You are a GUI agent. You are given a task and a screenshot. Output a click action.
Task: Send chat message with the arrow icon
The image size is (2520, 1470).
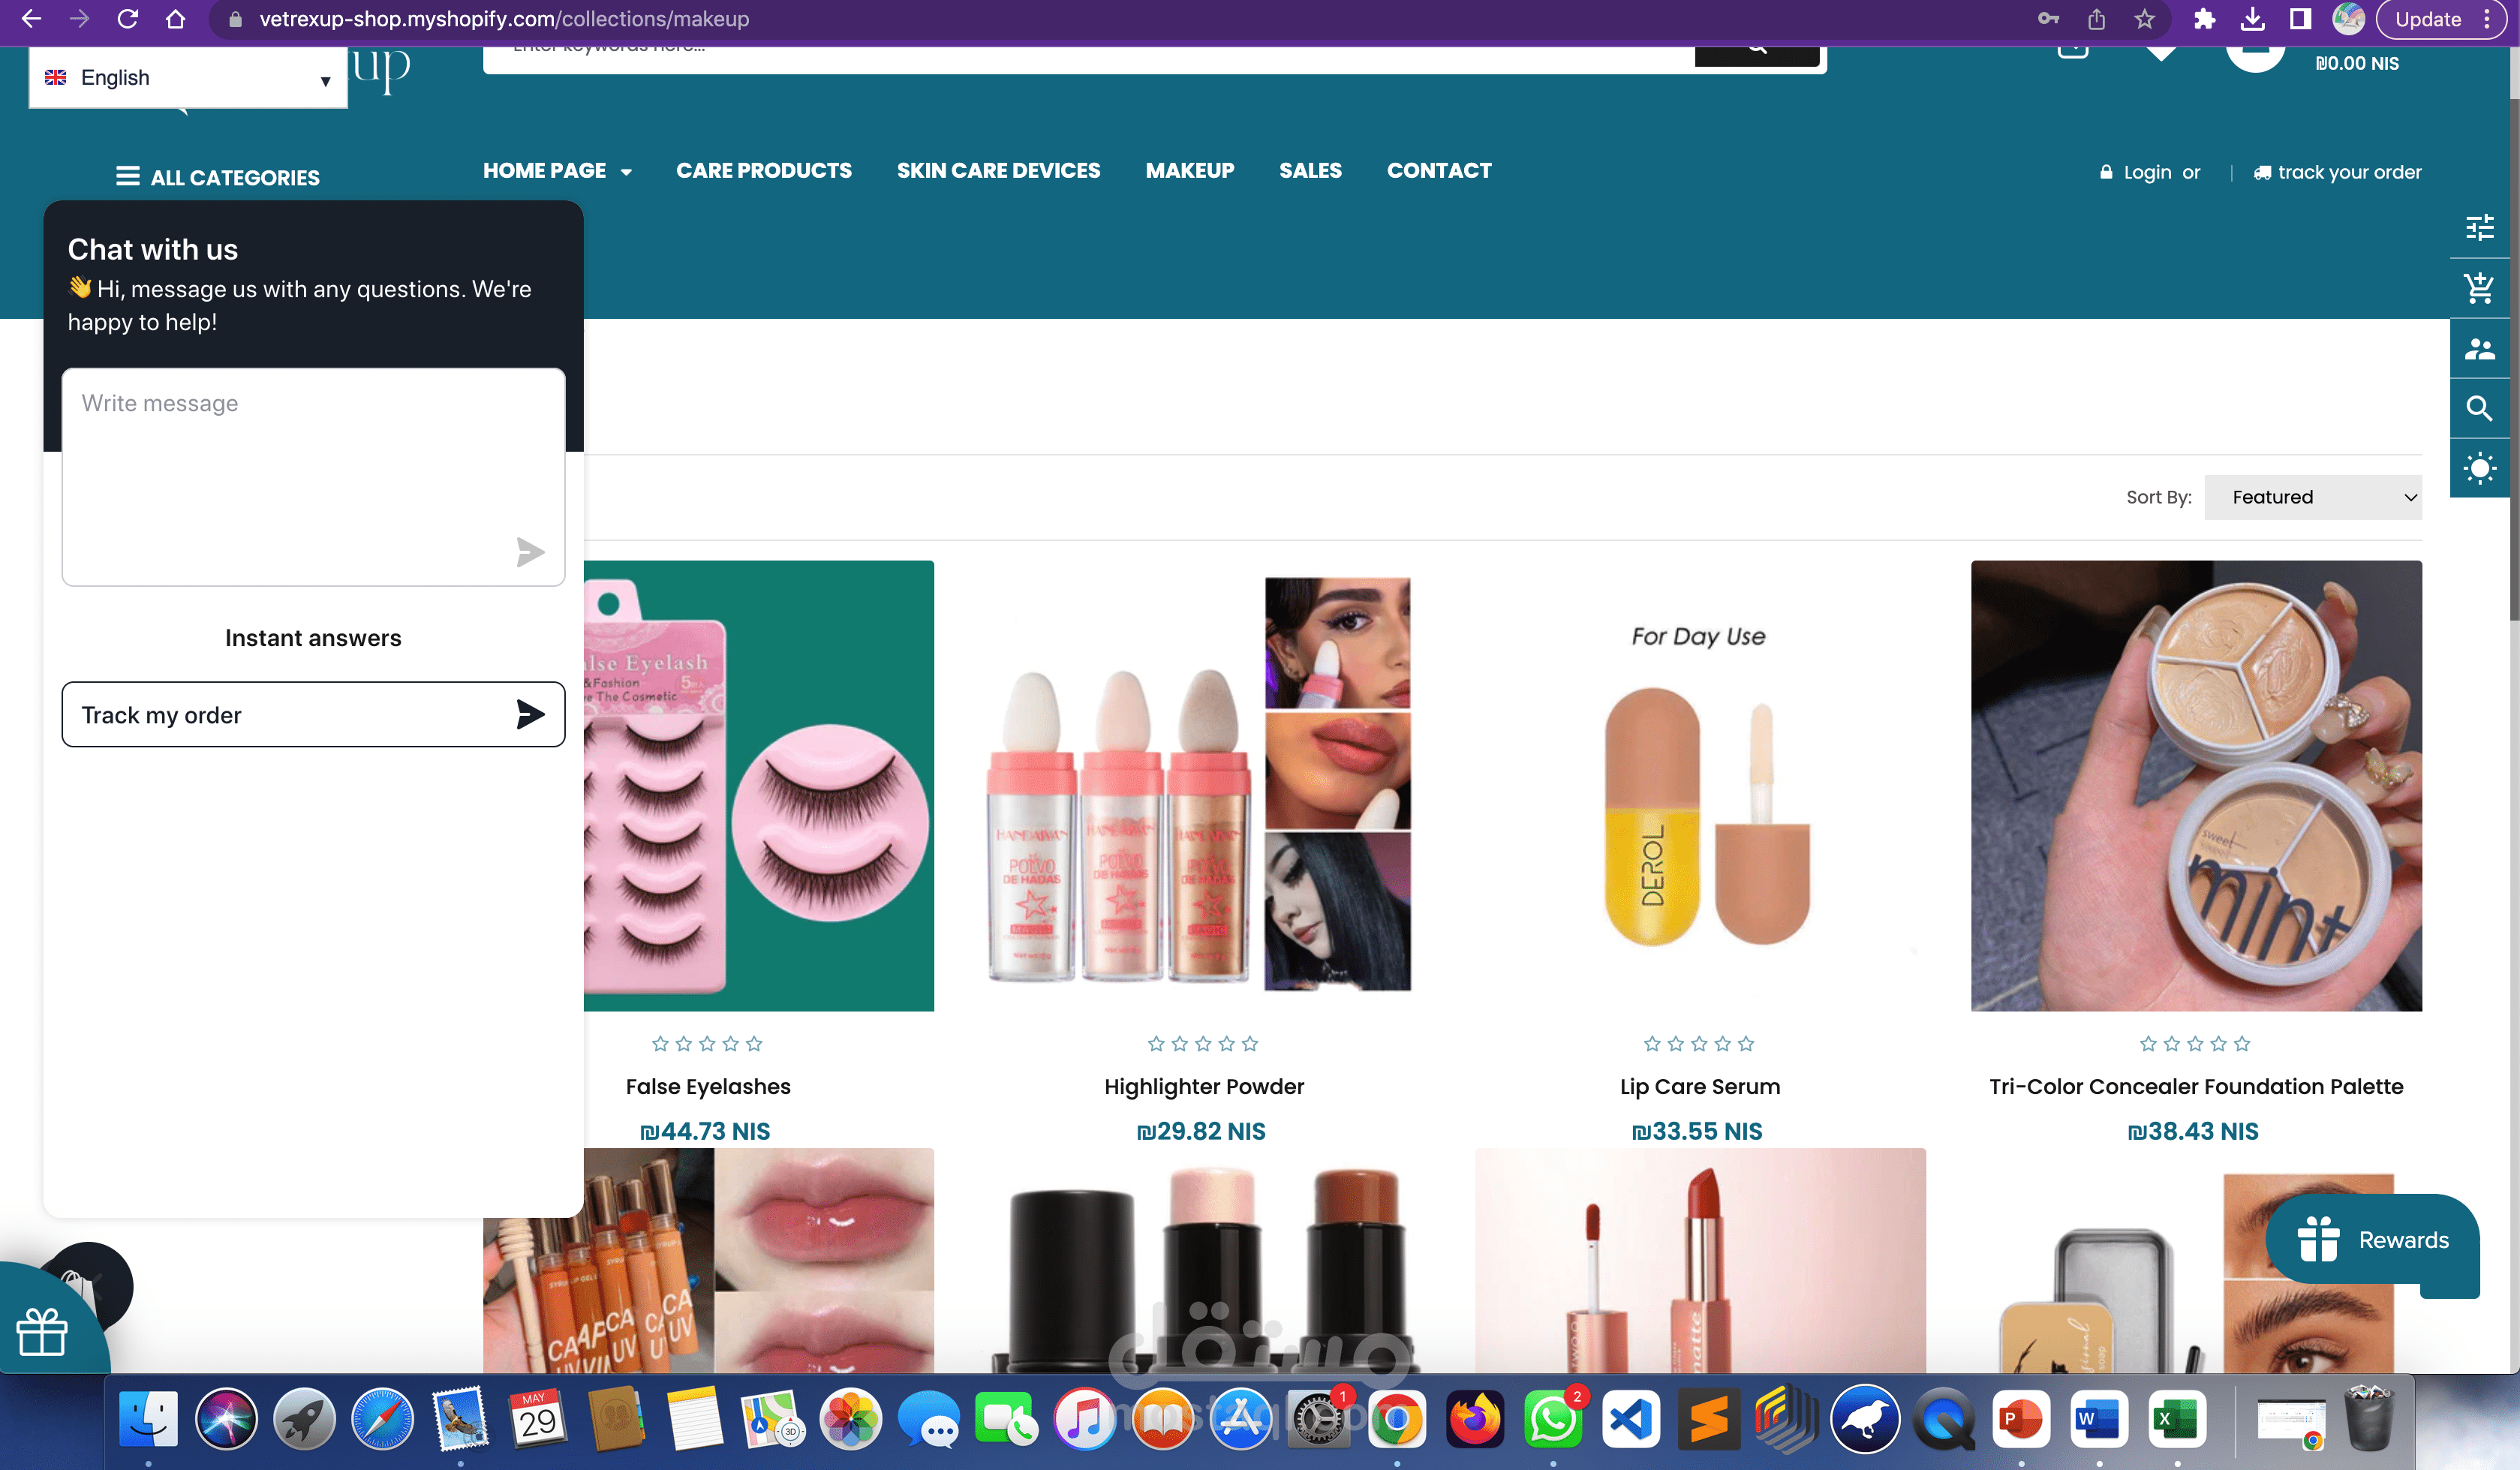click(530, 552)
